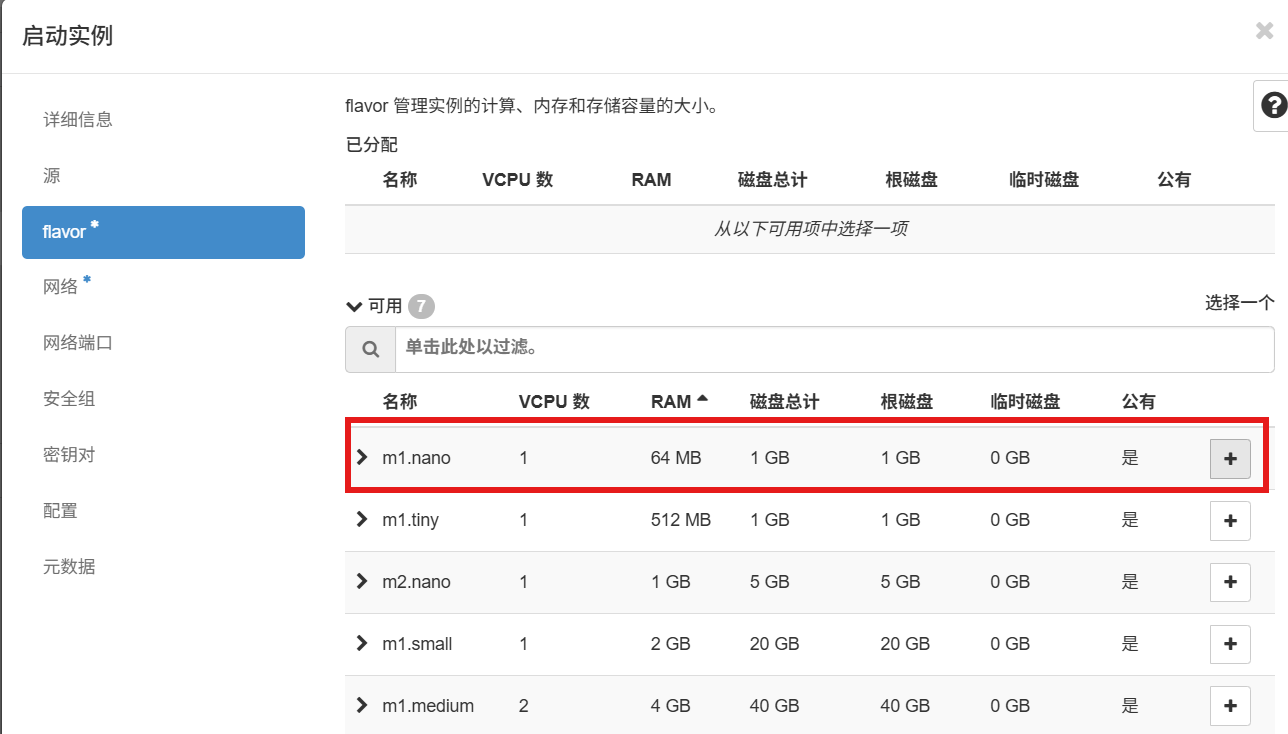Screen dimensions: 1288x734
Task: Click the 已分配 allocated heading
Action: coord(372,145)
